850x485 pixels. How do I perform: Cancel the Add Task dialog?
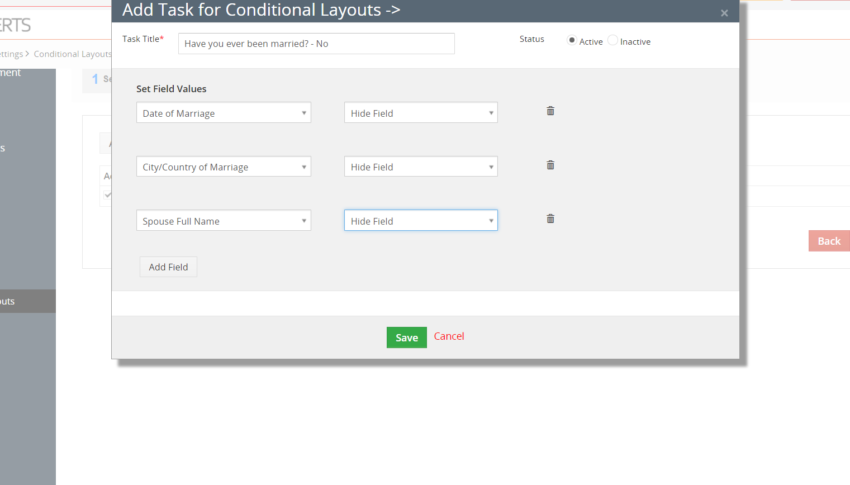click(449, 336)
